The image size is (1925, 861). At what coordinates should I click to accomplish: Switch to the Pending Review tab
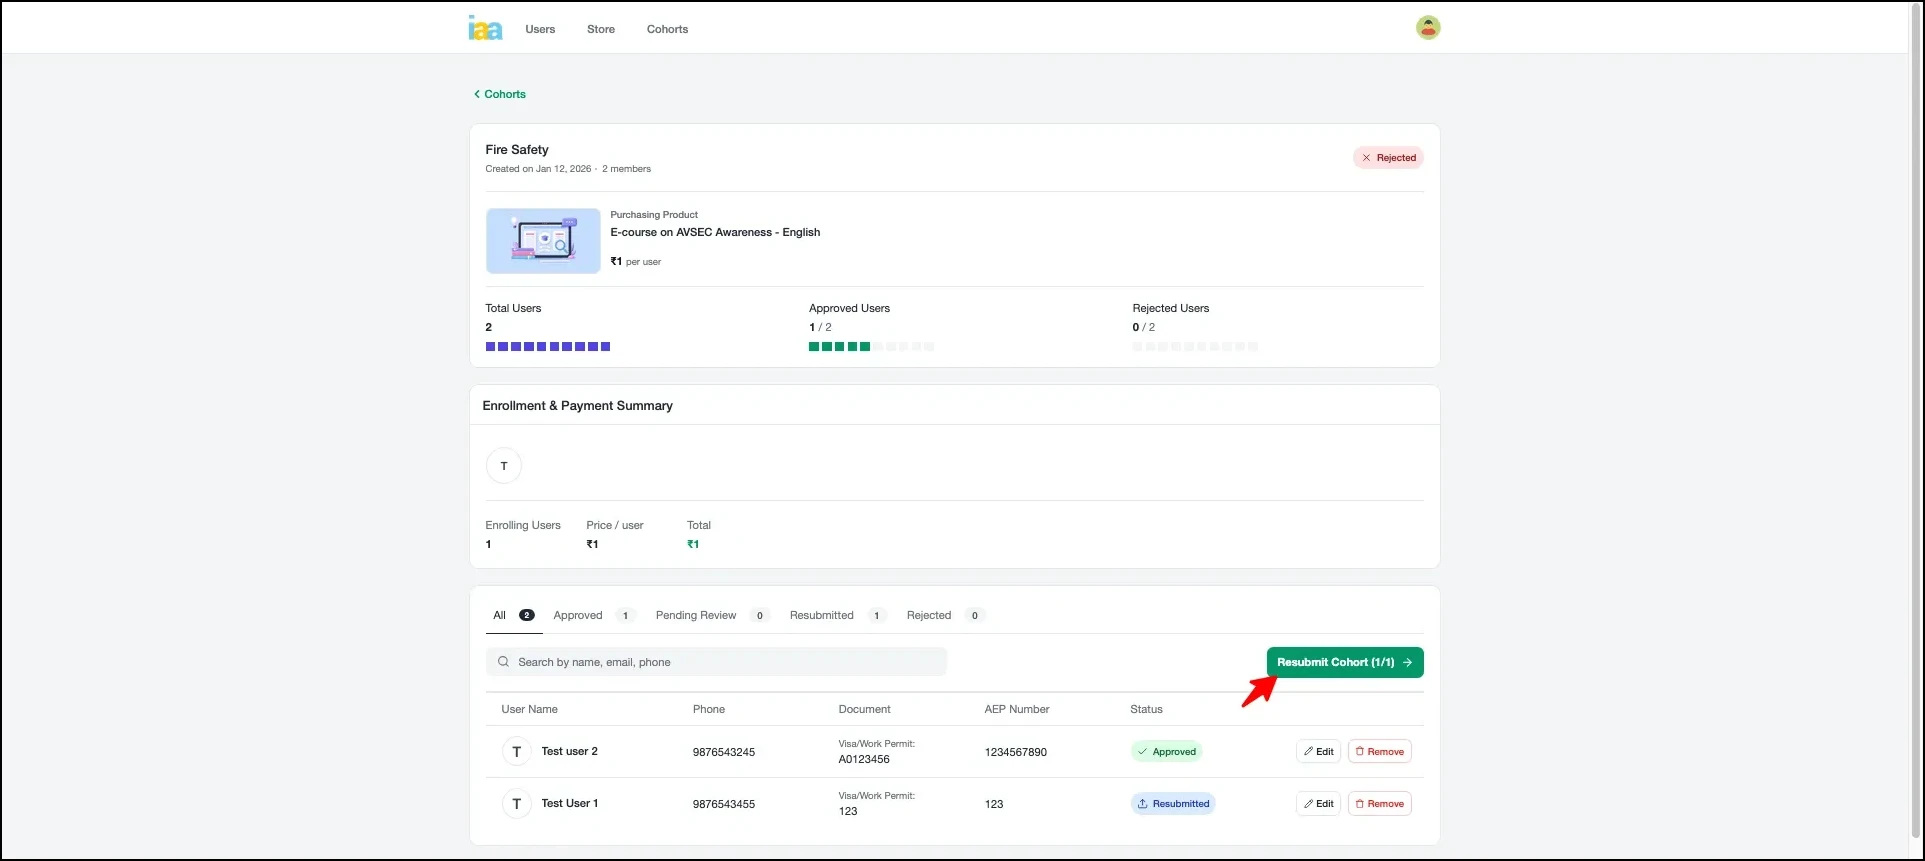tap(696, 615)
